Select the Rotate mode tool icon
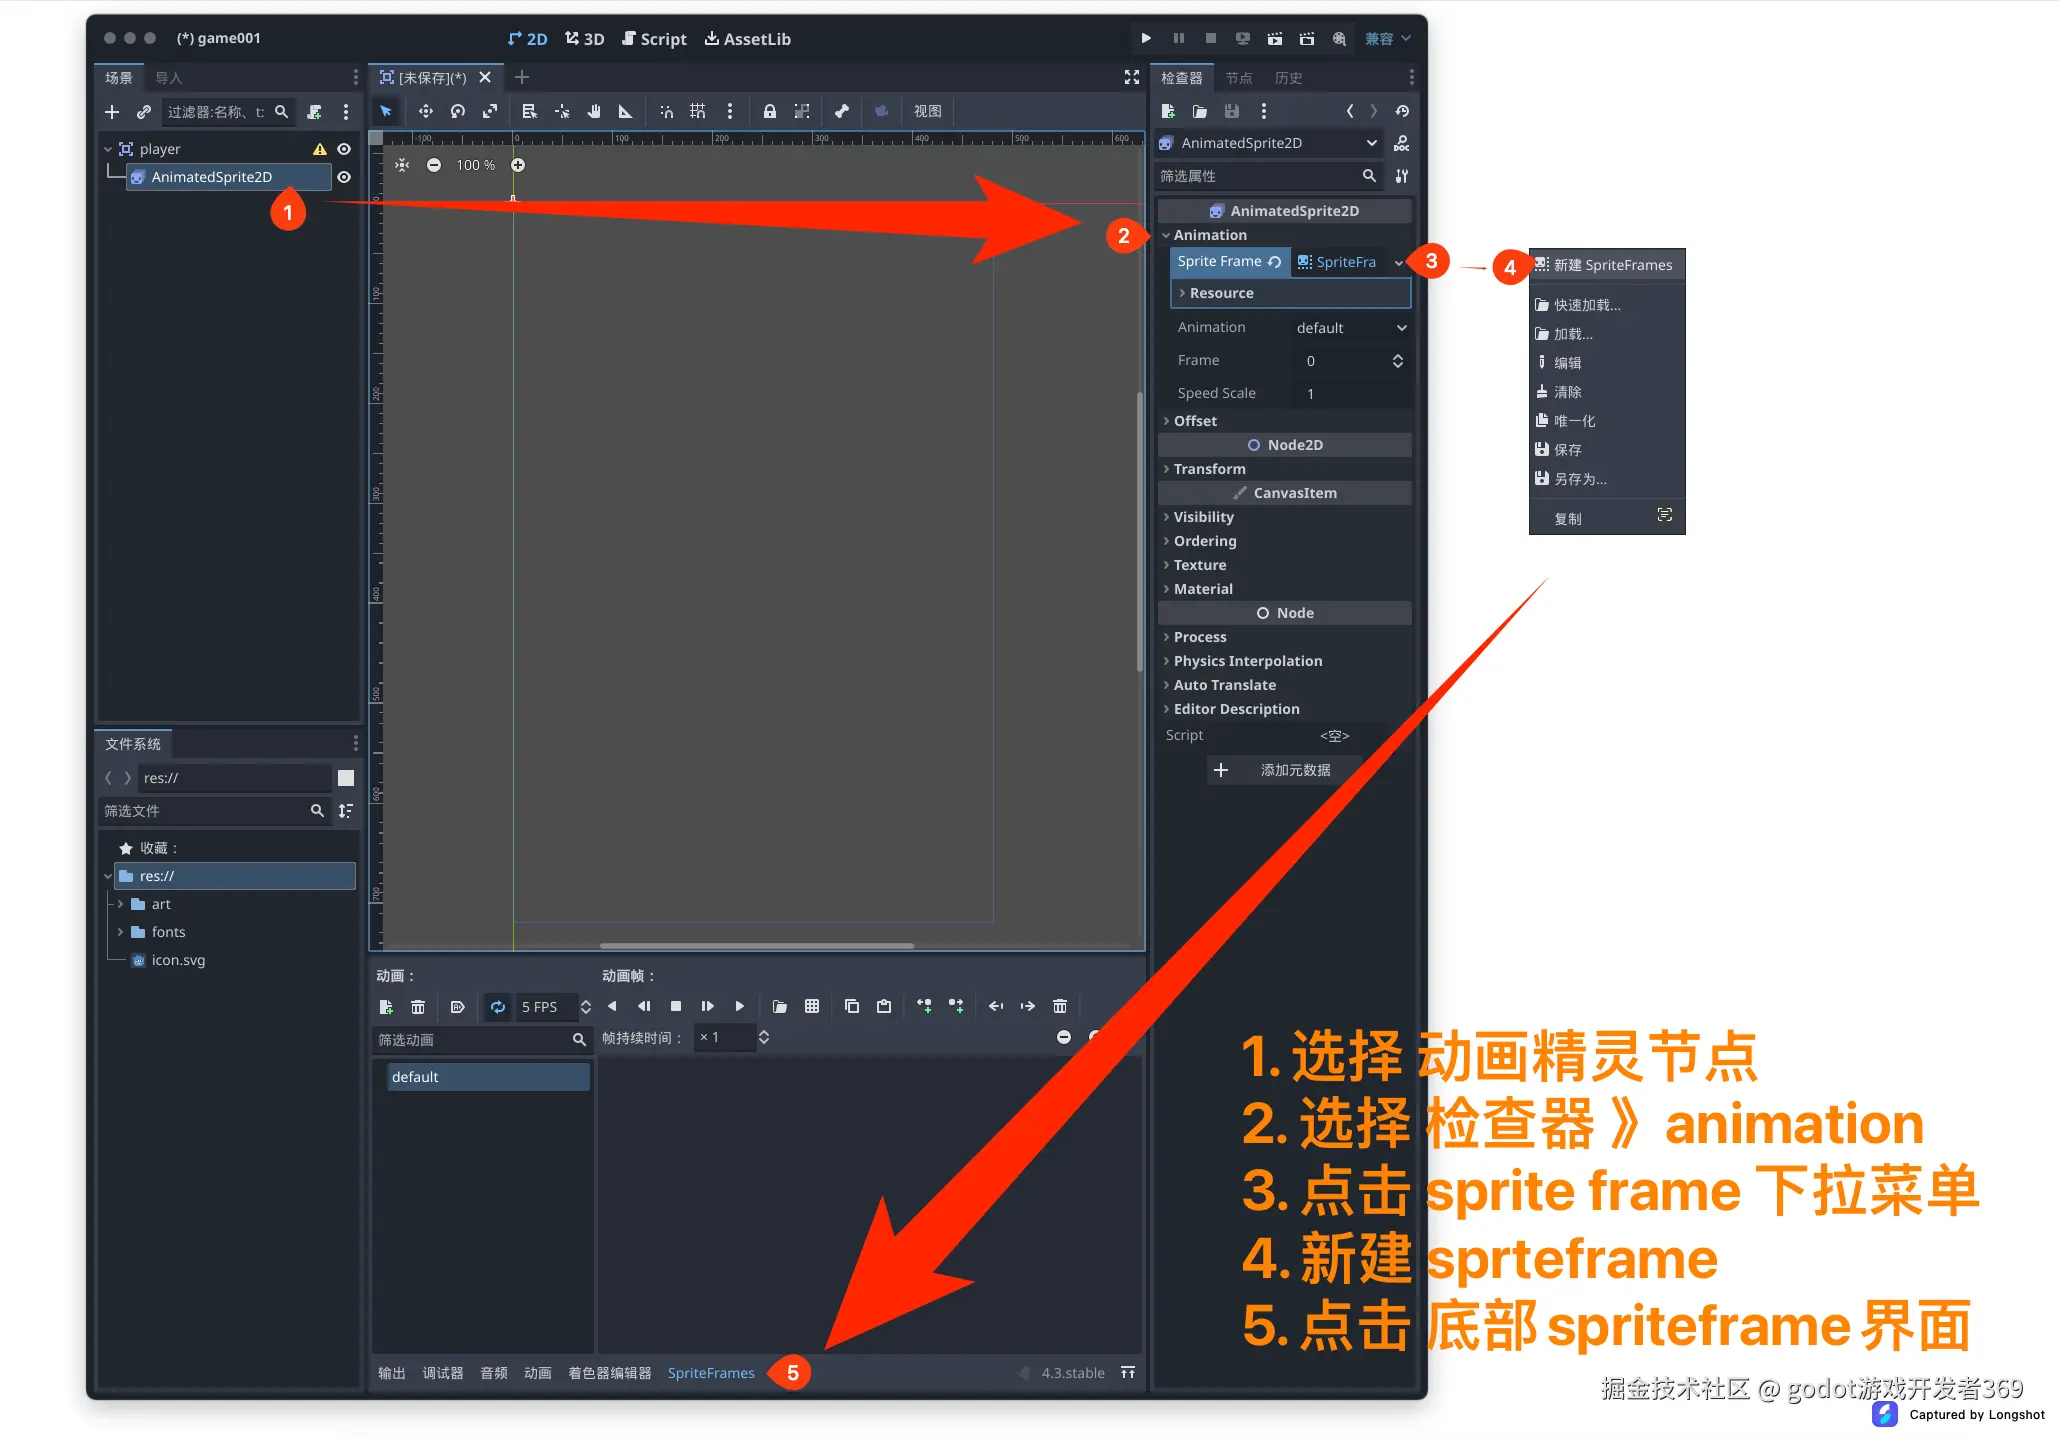This screenshot has width=2059, height=1440. coord(457,111)
